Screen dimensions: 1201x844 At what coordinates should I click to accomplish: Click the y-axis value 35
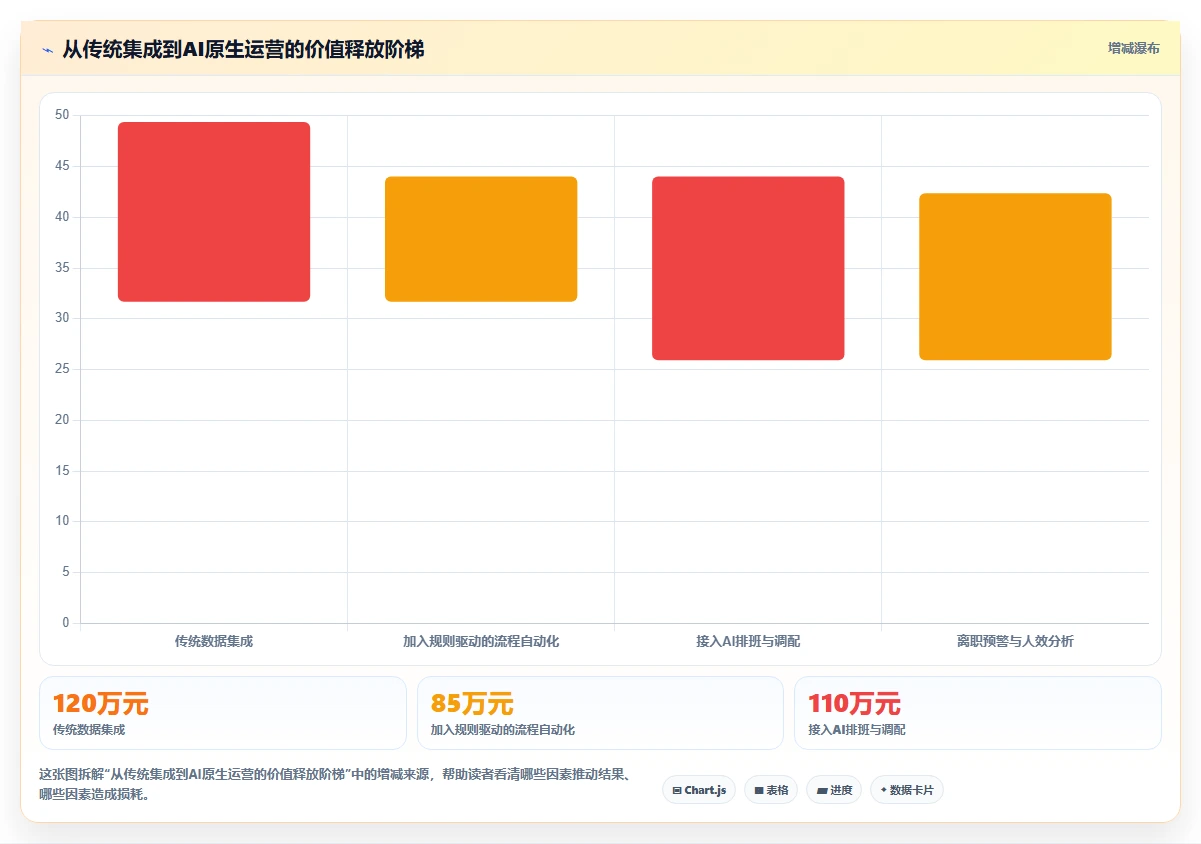coord(62,268)
